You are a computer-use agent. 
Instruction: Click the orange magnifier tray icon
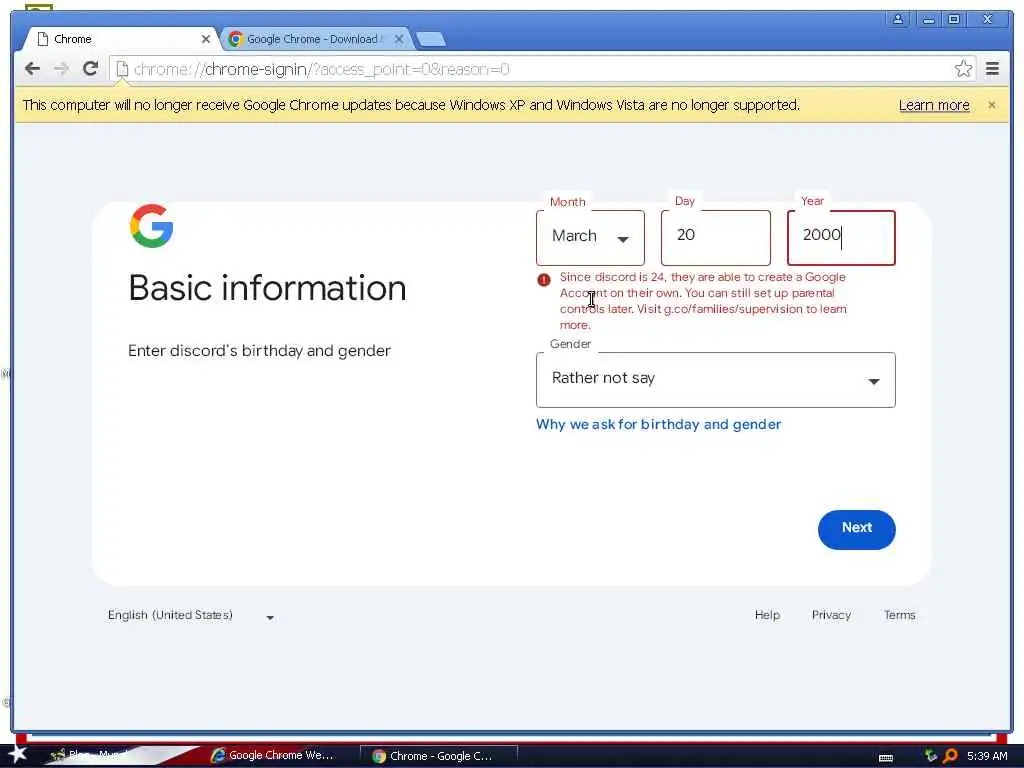click(950, 756)
